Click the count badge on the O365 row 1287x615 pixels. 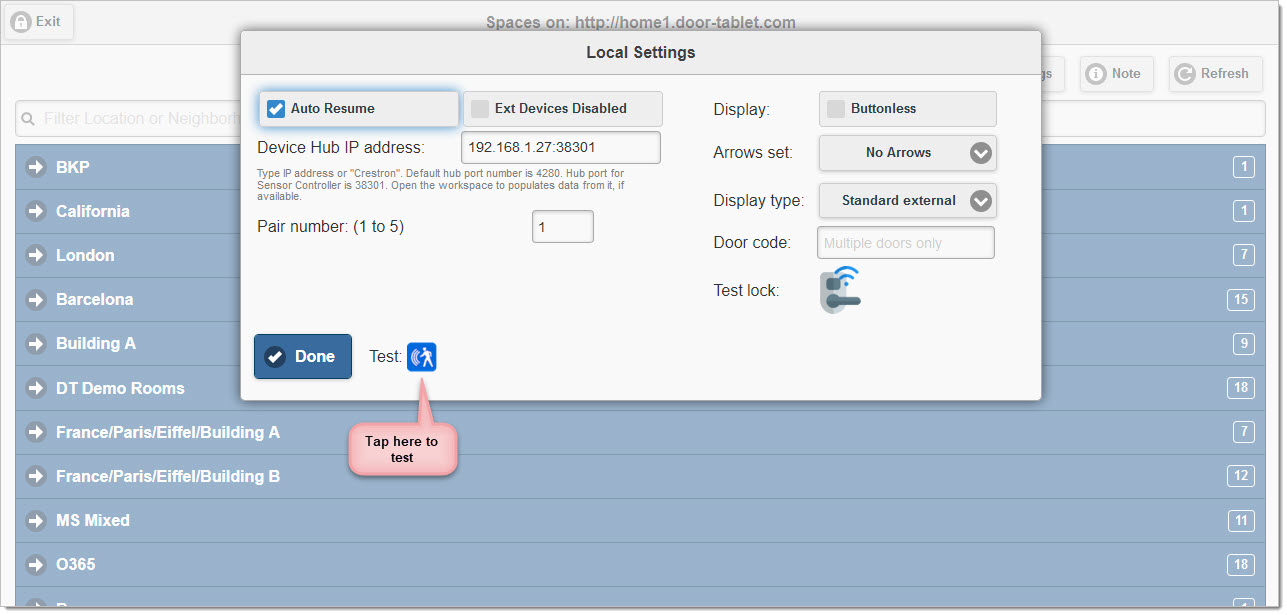pos(1241,564)
